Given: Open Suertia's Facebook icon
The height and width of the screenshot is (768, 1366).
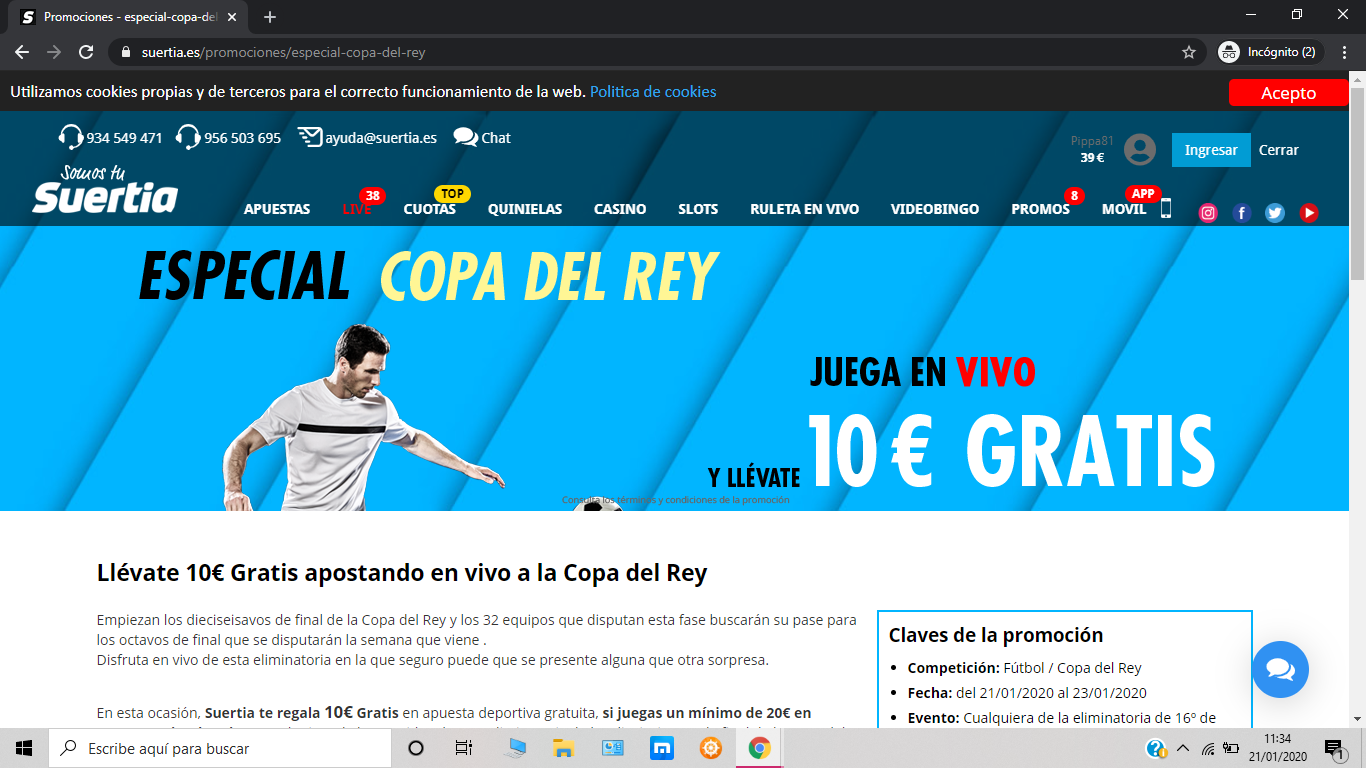Looking at the screenshot, I should point(1242,212).
